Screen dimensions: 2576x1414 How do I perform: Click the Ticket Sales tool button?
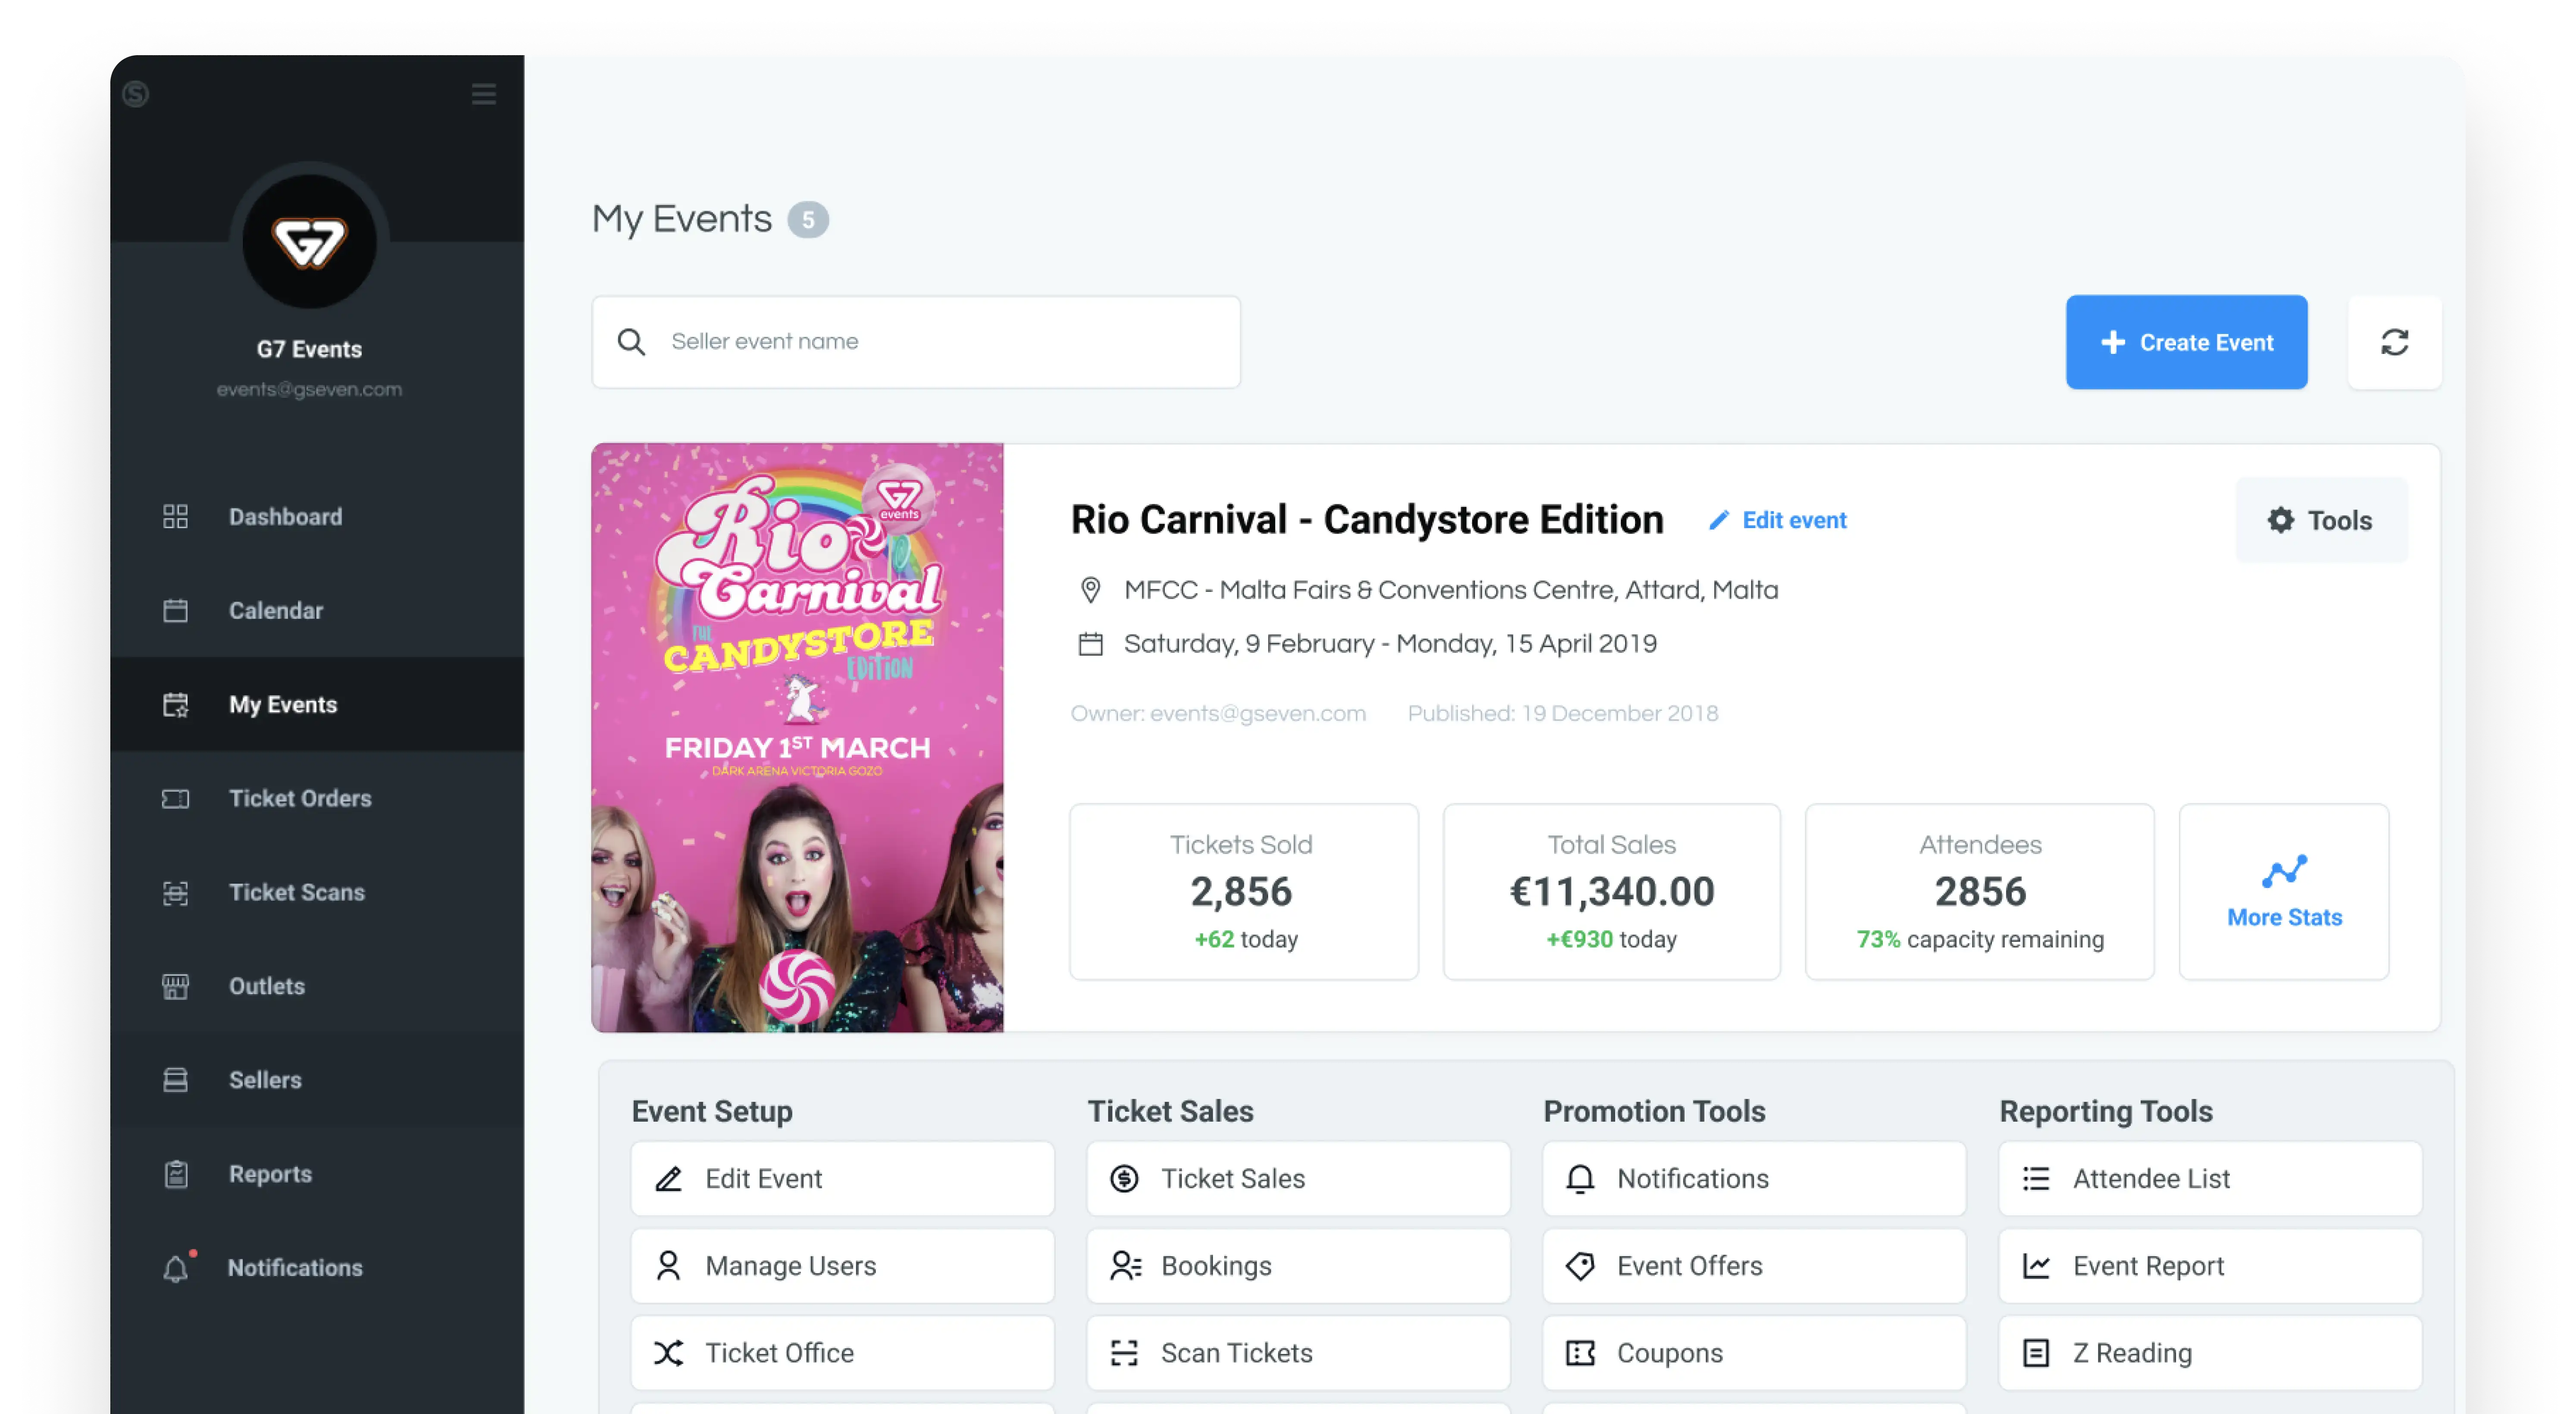(1299, 1179)
